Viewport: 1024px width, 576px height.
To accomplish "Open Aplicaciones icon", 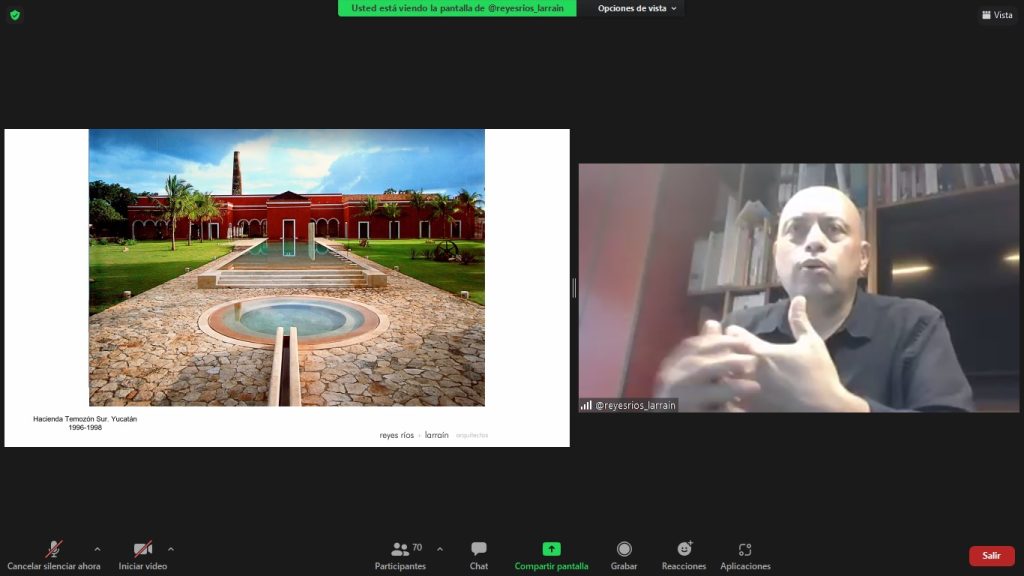I will tap(745, 549).
